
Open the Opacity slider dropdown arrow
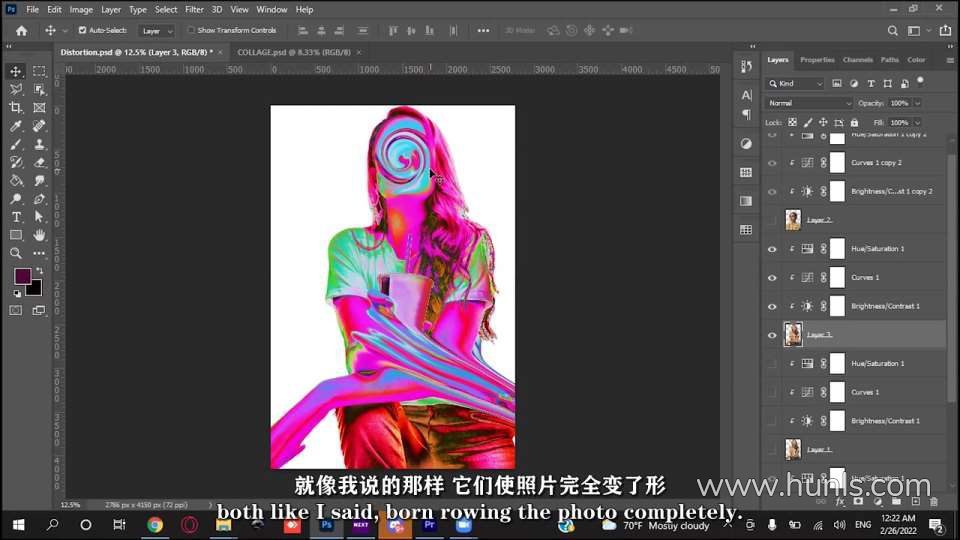pos(917,103)
